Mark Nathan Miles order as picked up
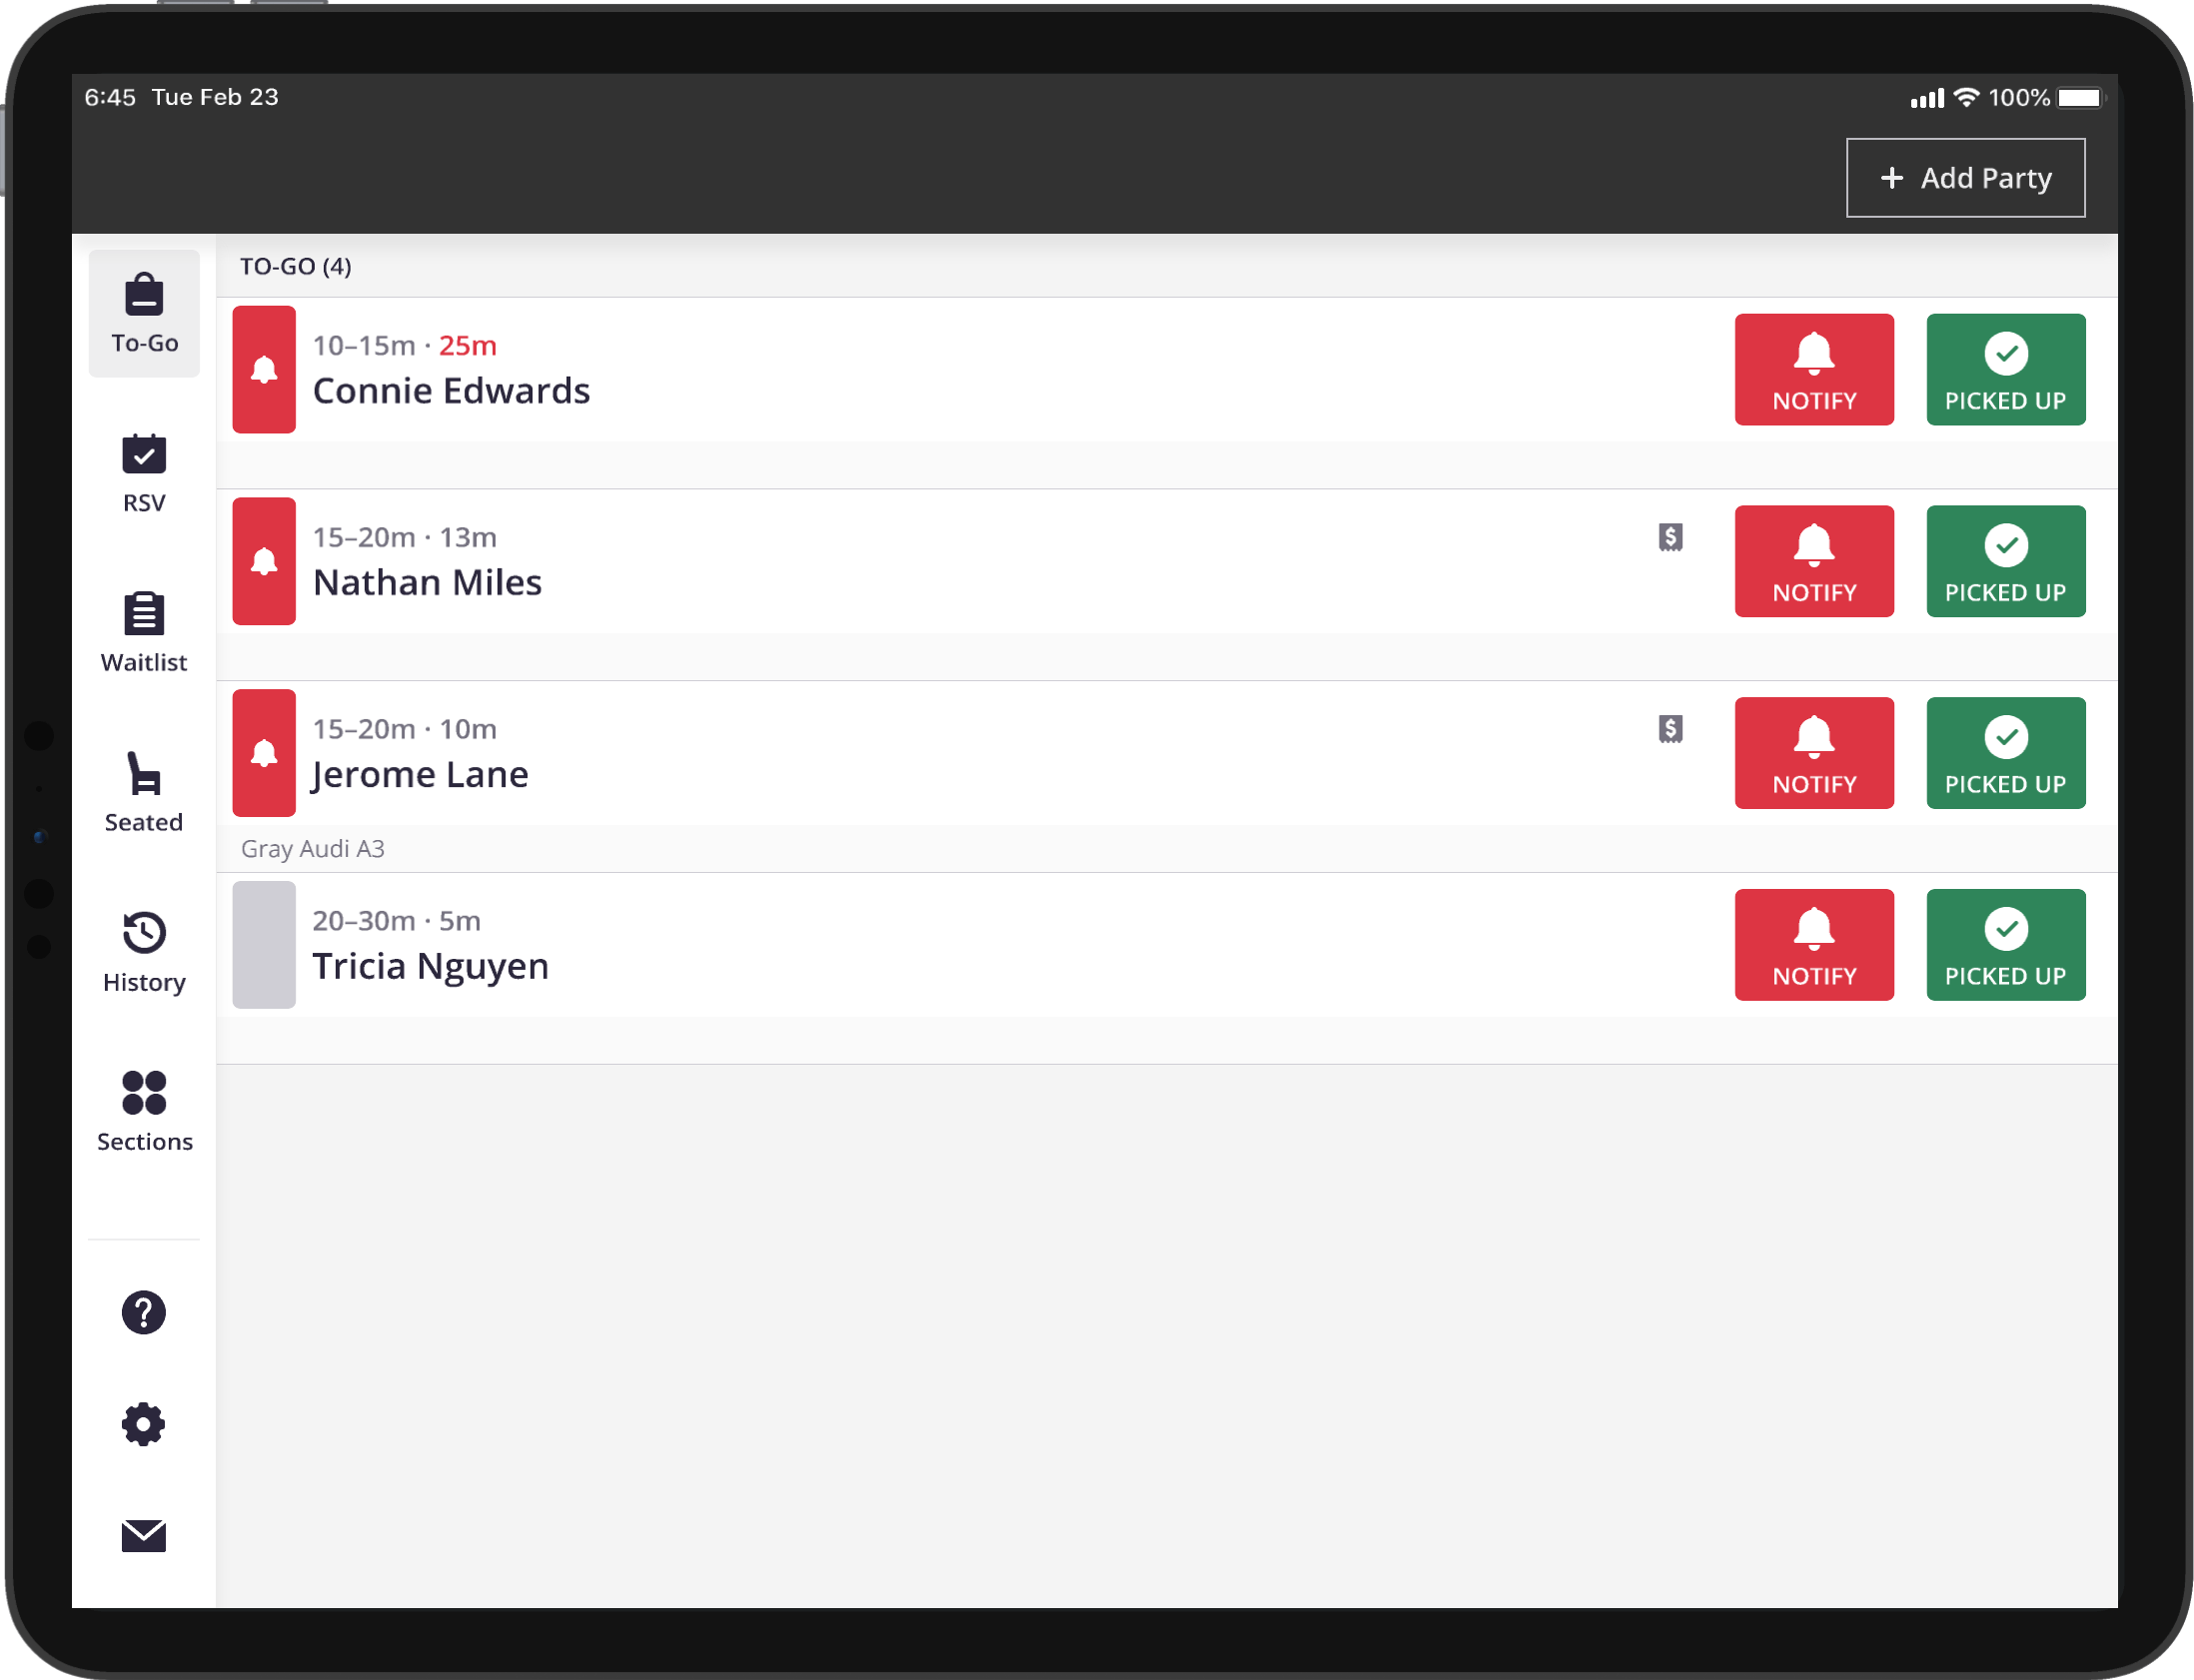The image size is (2194, 1680). pyautogui.click(x=2005, y=562)
